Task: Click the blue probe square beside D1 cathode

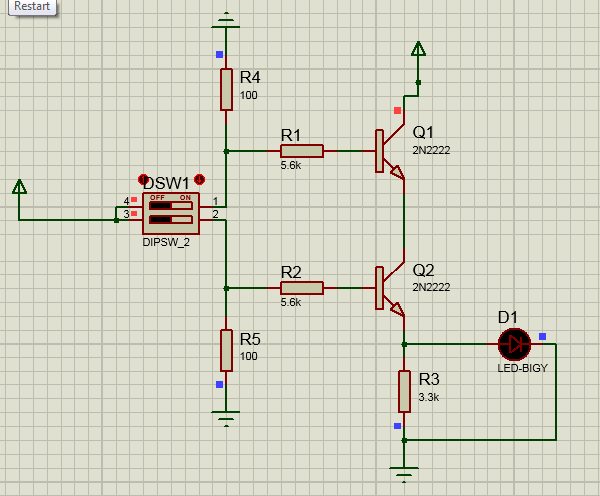Action: click(542, 336)
